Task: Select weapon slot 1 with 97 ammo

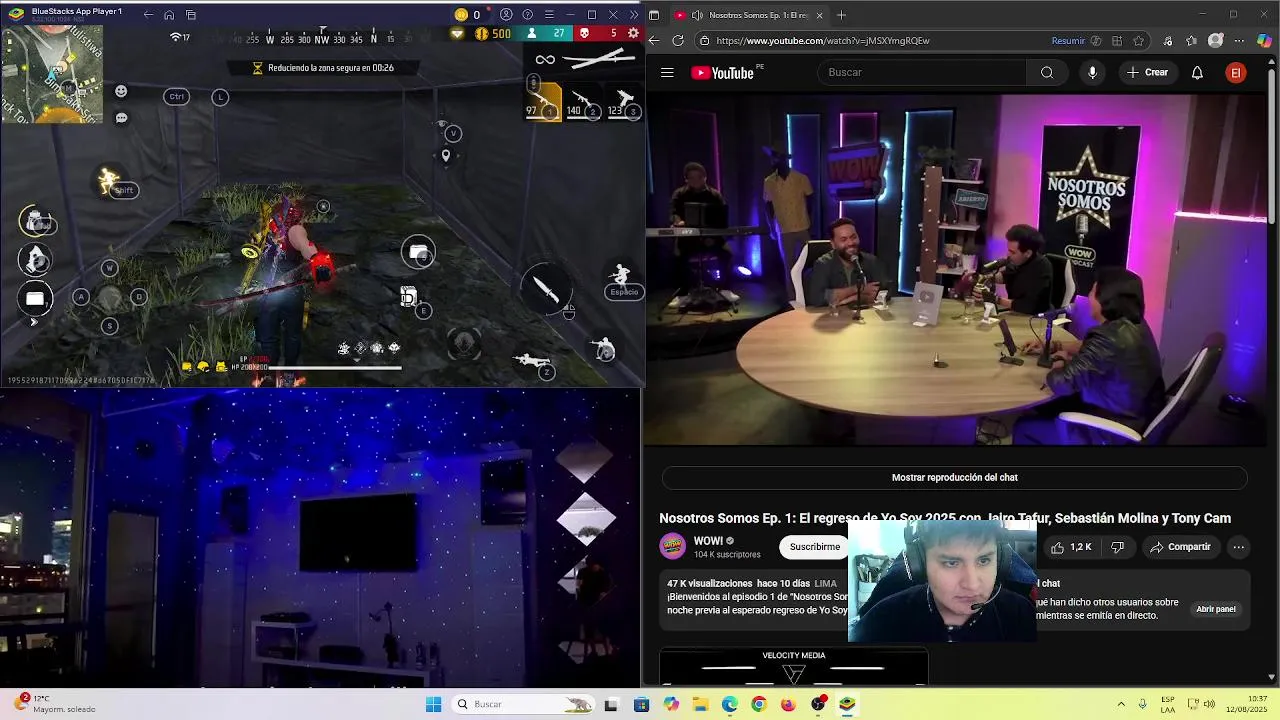Action: tap(544, 102)
